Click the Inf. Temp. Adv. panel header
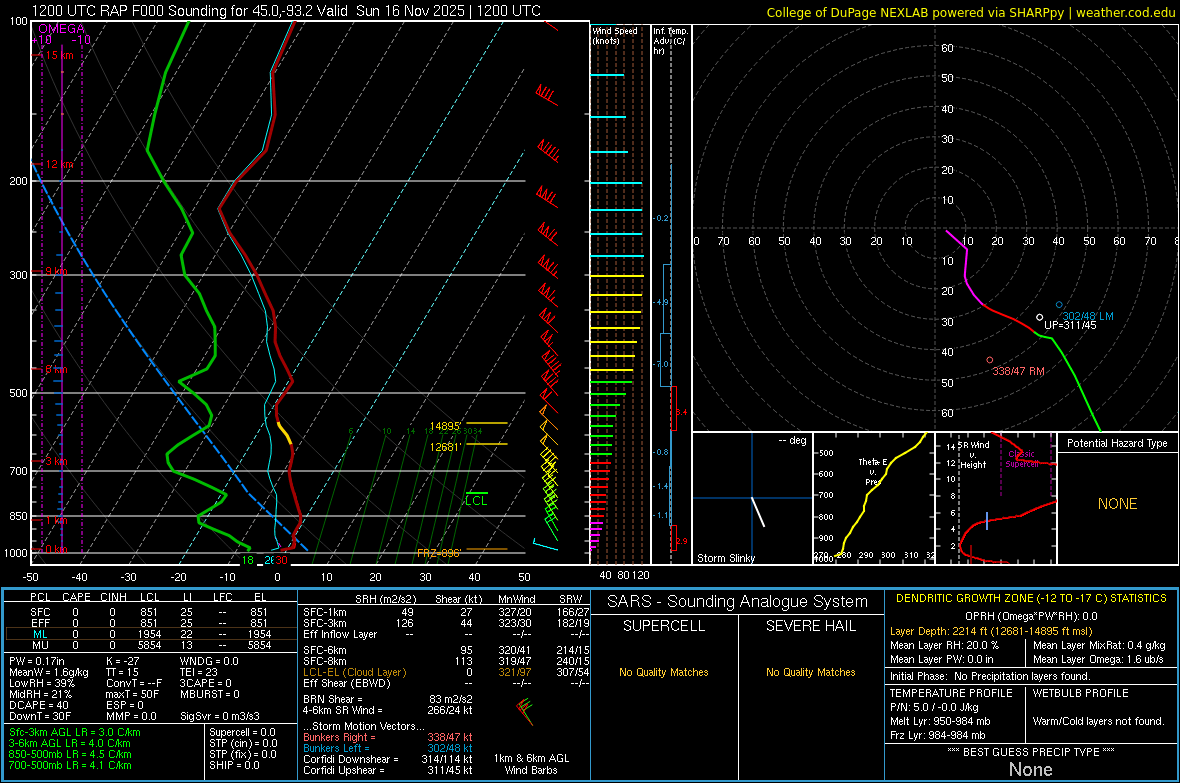The height and width of the screenshot is (783, 1180). 670,41
